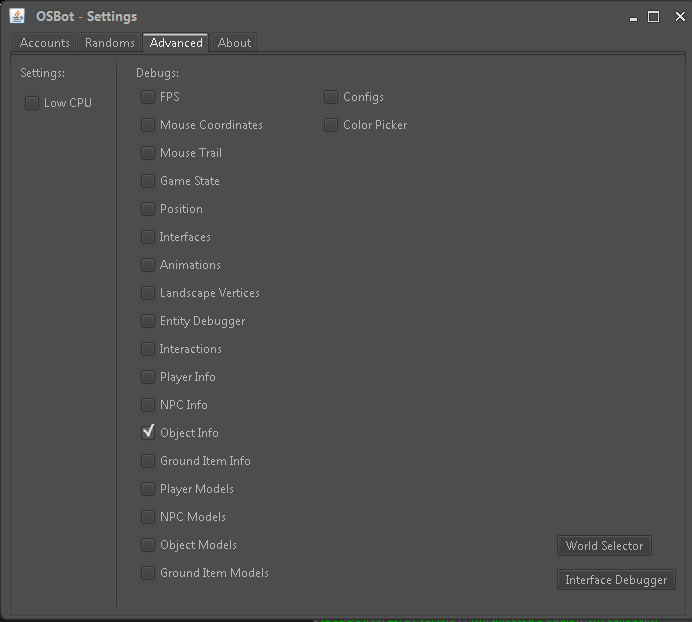Enable Player Info debug
Screen dimensions: 692x622
pyautogui.click(x=148, y=377)
